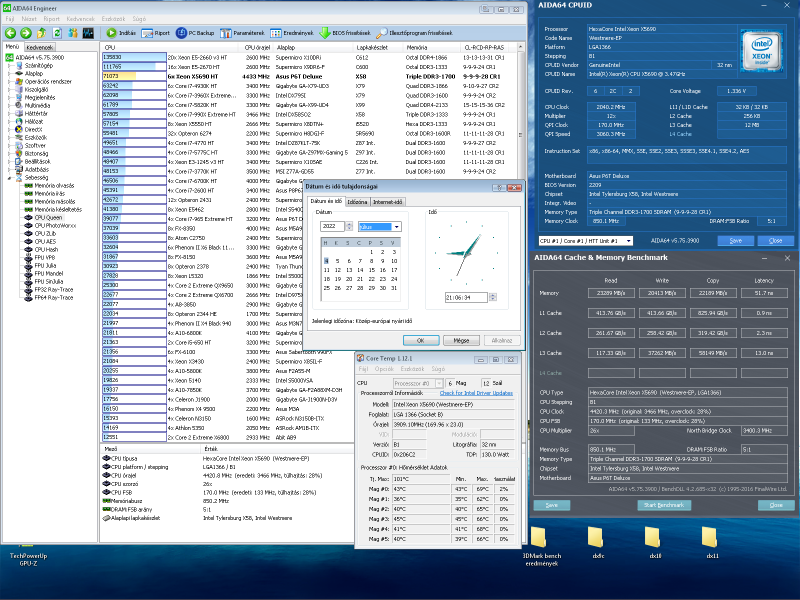Click the time field 21:06:34
Viewport: 800px width, 600px height.
(x=466, y=297)
